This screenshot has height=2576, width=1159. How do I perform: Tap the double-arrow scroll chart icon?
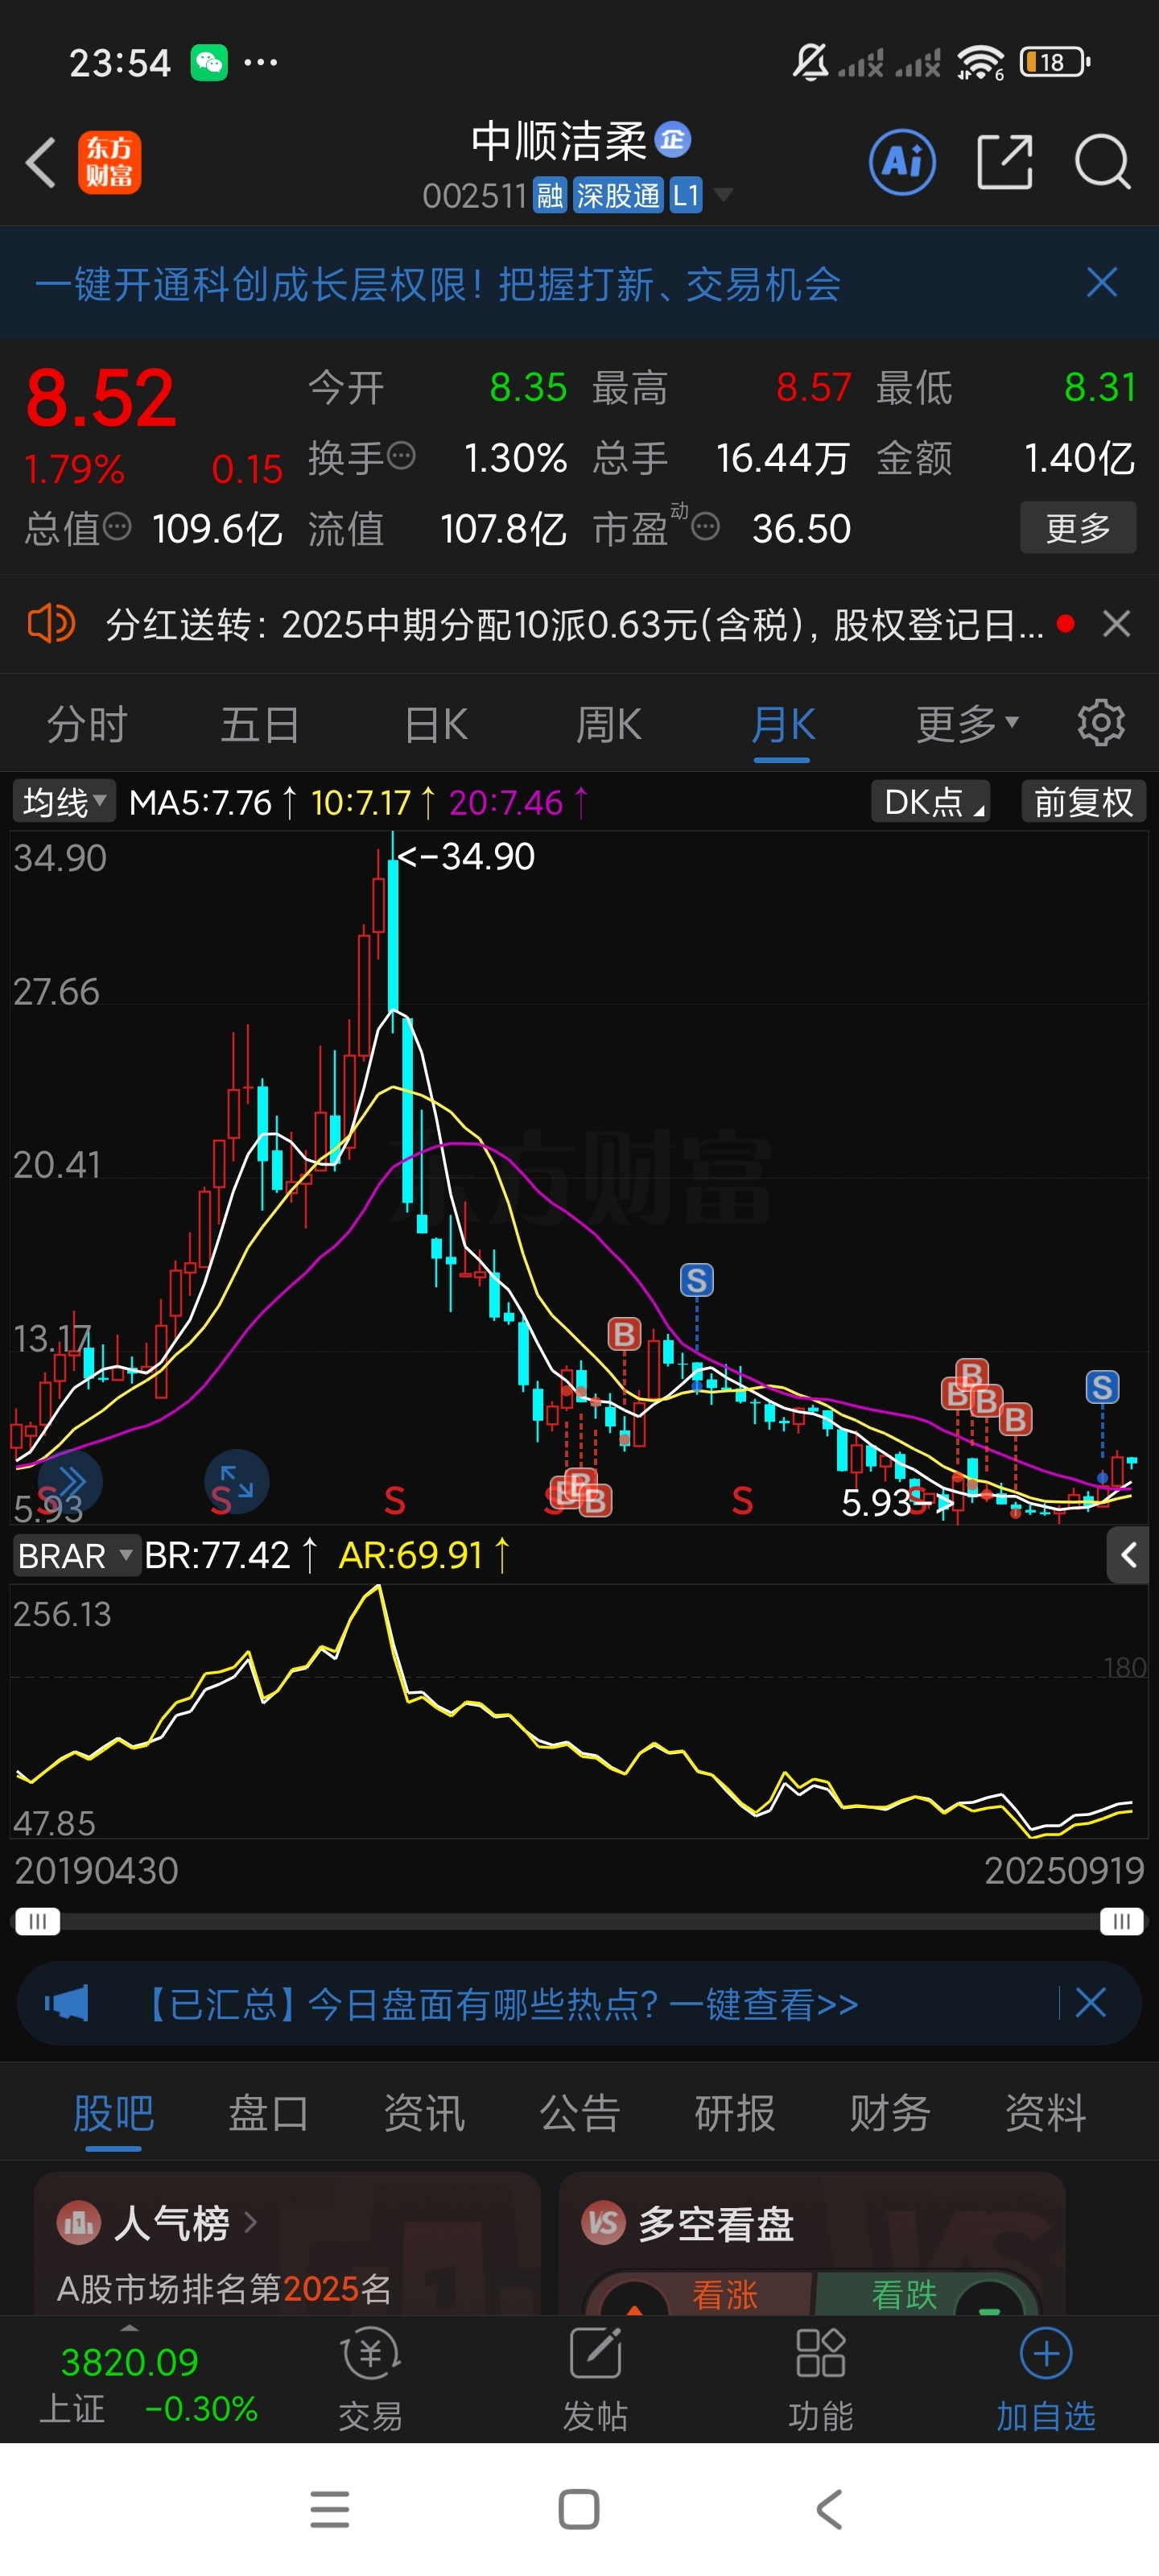coord(70,1481)
